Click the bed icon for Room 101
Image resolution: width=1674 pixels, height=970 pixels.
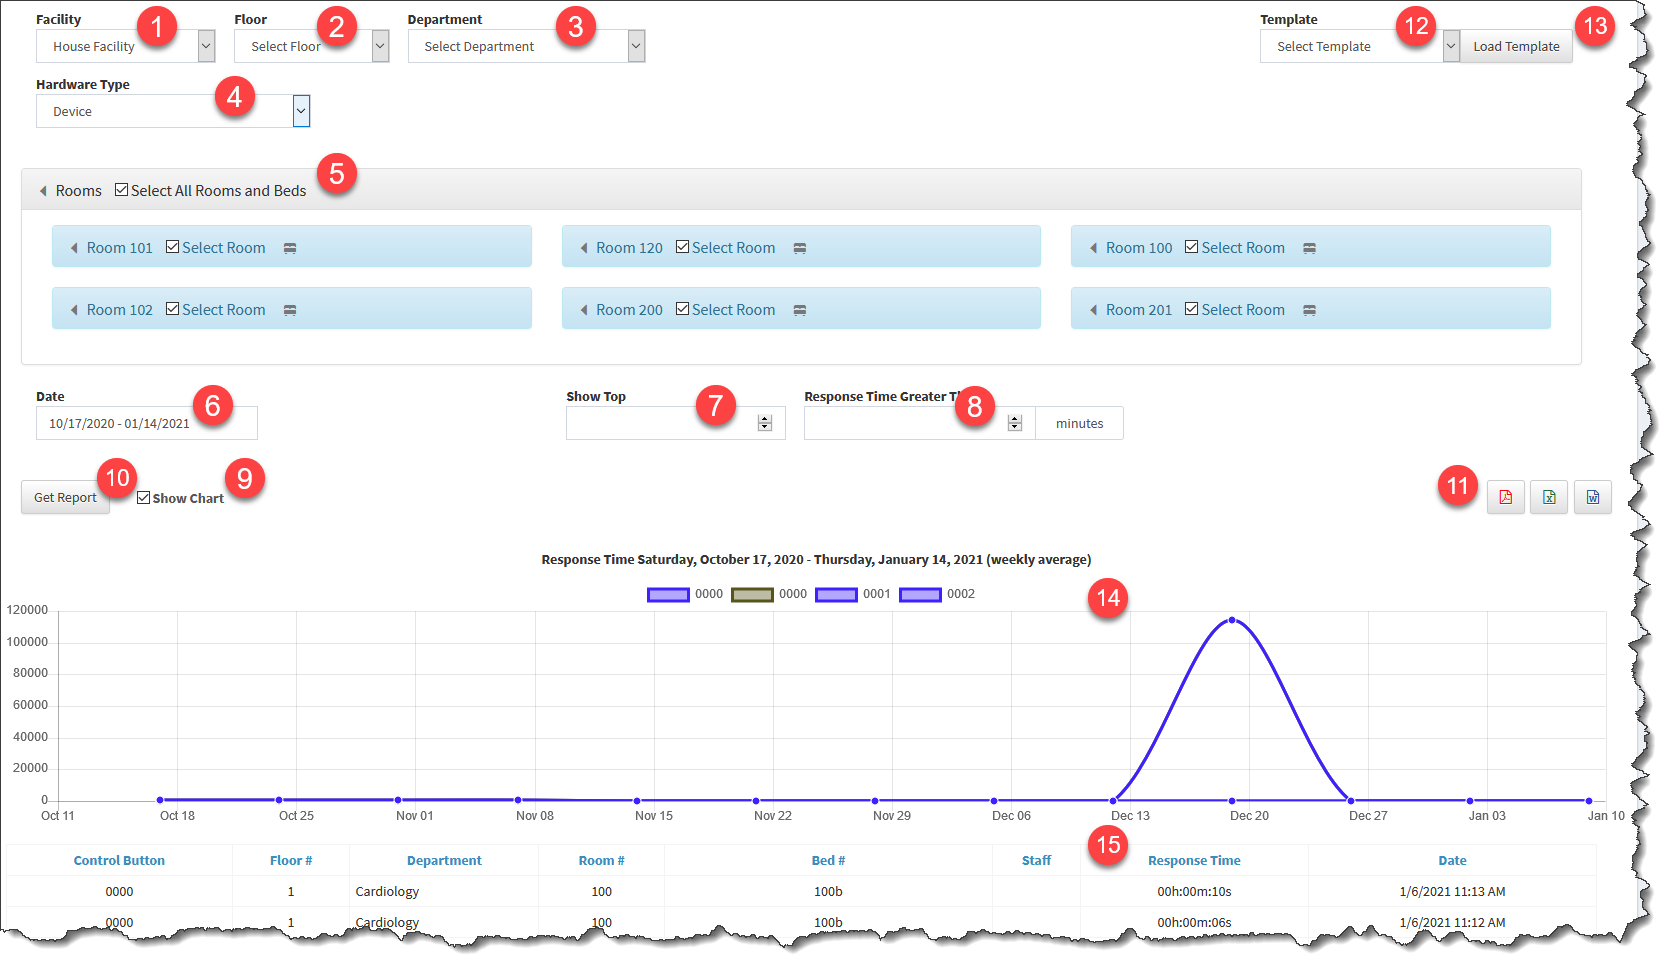pyautogui.click(x=290, y=248)
